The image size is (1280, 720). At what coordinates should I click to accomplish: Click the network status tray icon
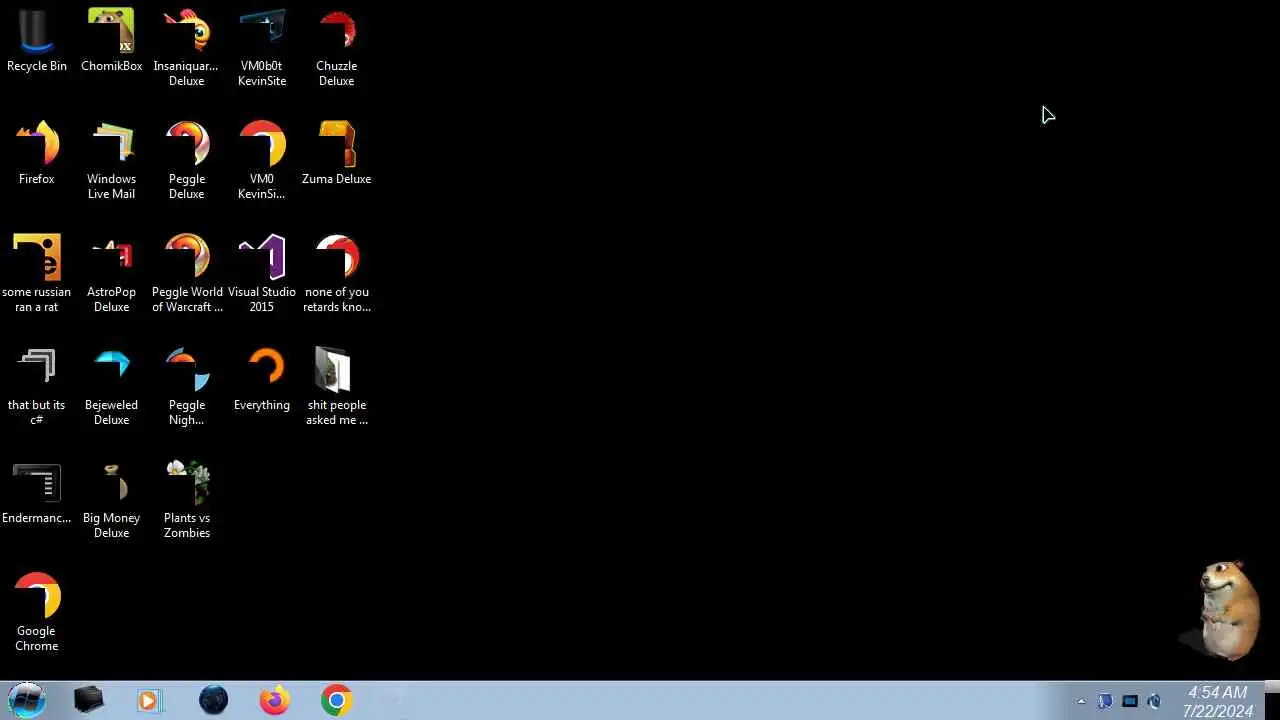click(1130, 701)
